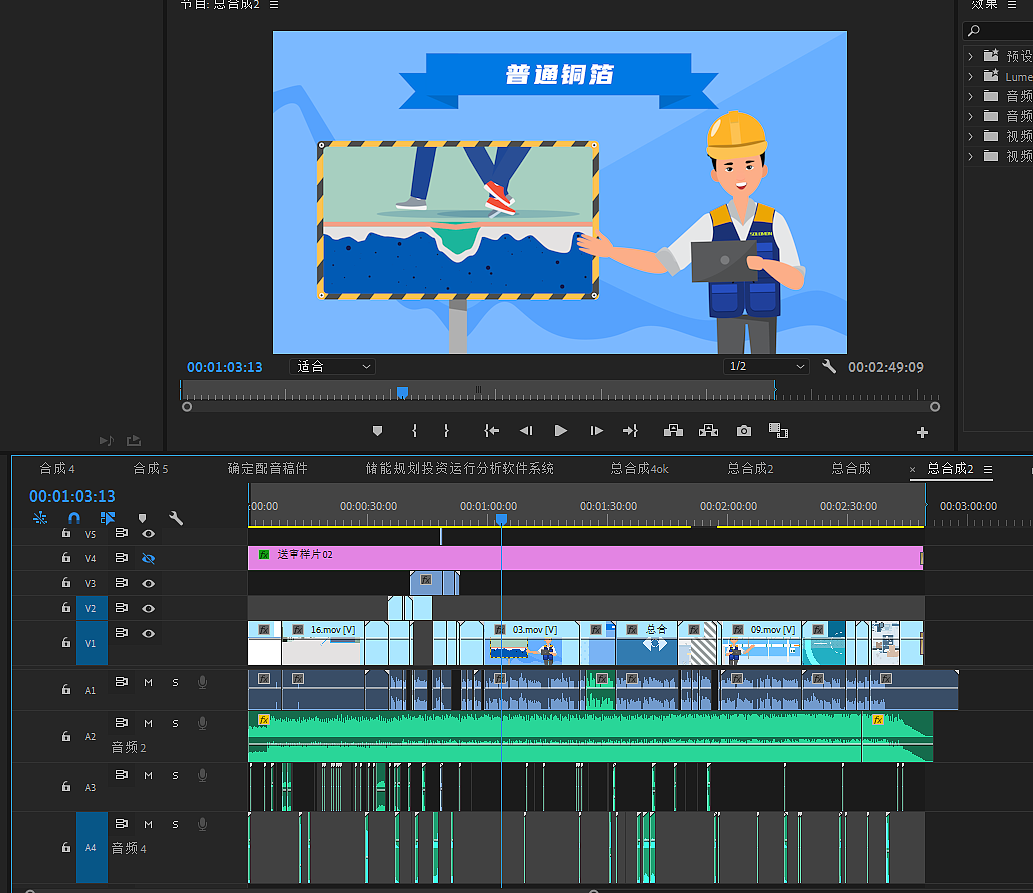The image size is (1033, 893).
Task: Toggle sync lock on A1 track
Action: pyautogui.click(x=122, y=681)
